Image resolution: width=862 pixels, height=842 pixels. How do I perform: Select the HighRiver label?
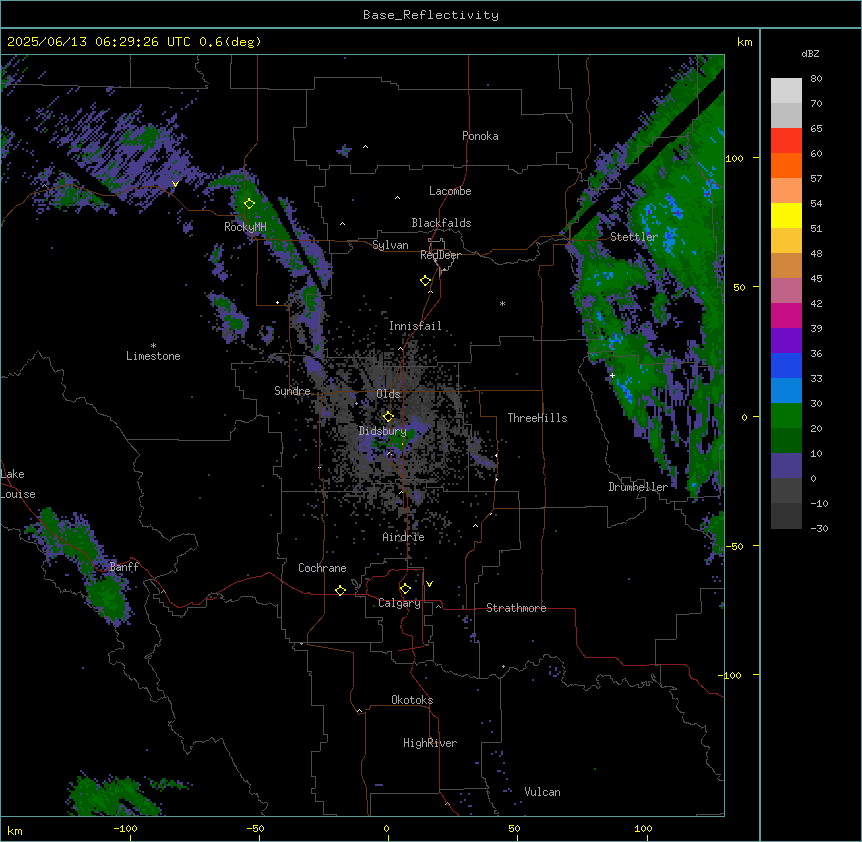430,743
